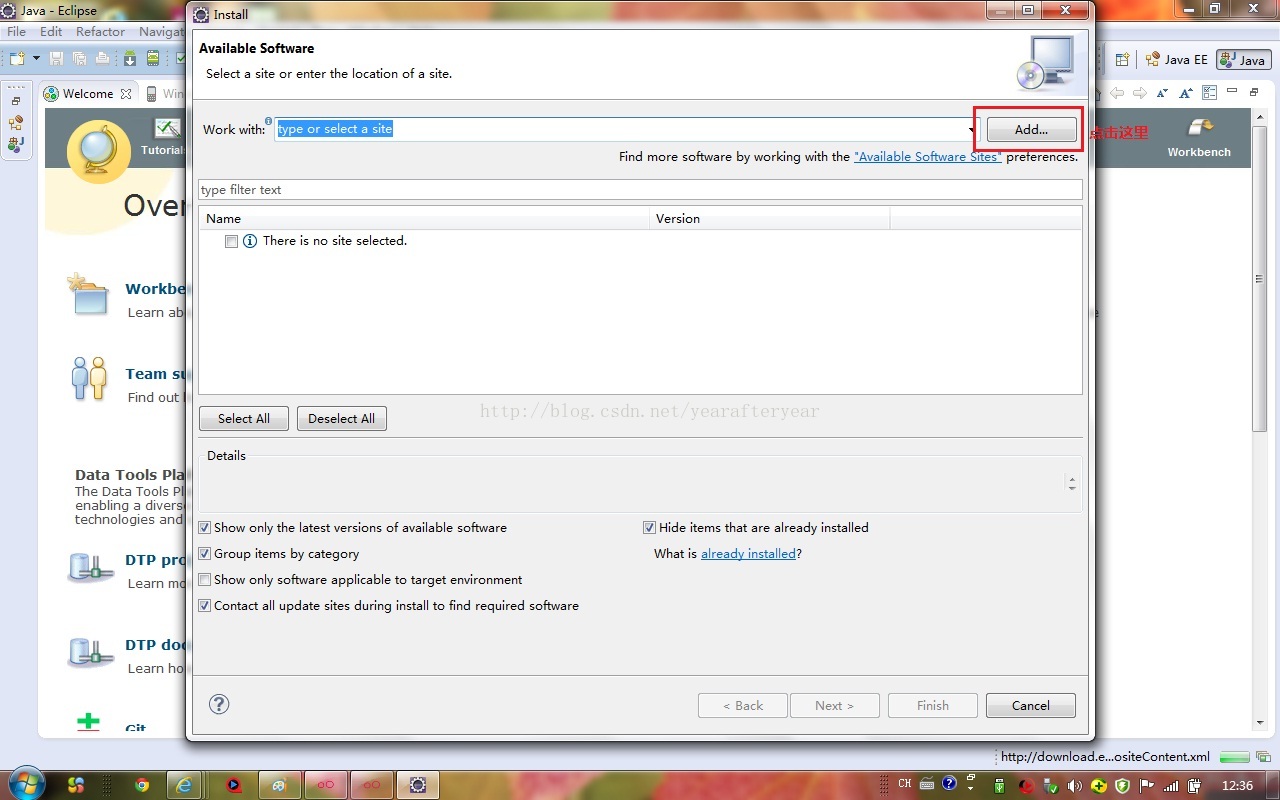
Task: Click the New wizard icon in Eclipse toolbar
Action: coord(17,59)
